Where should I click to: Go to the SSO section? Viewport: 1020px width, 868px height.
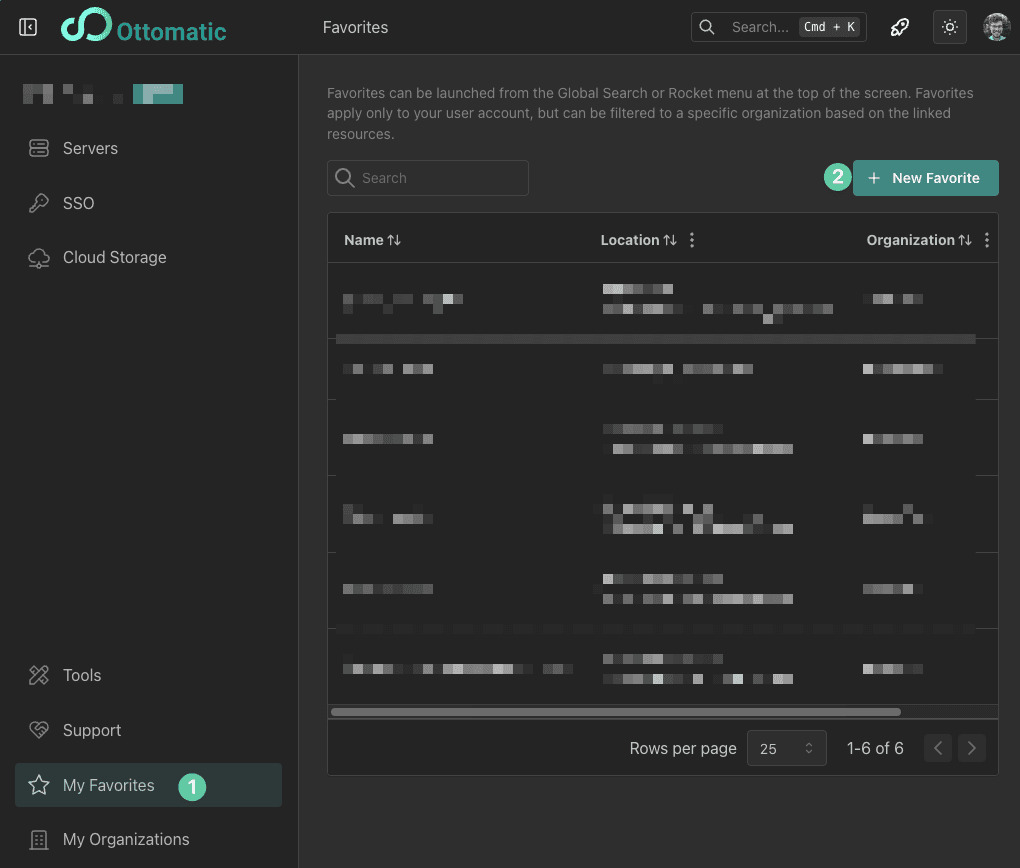pos(78,203)
